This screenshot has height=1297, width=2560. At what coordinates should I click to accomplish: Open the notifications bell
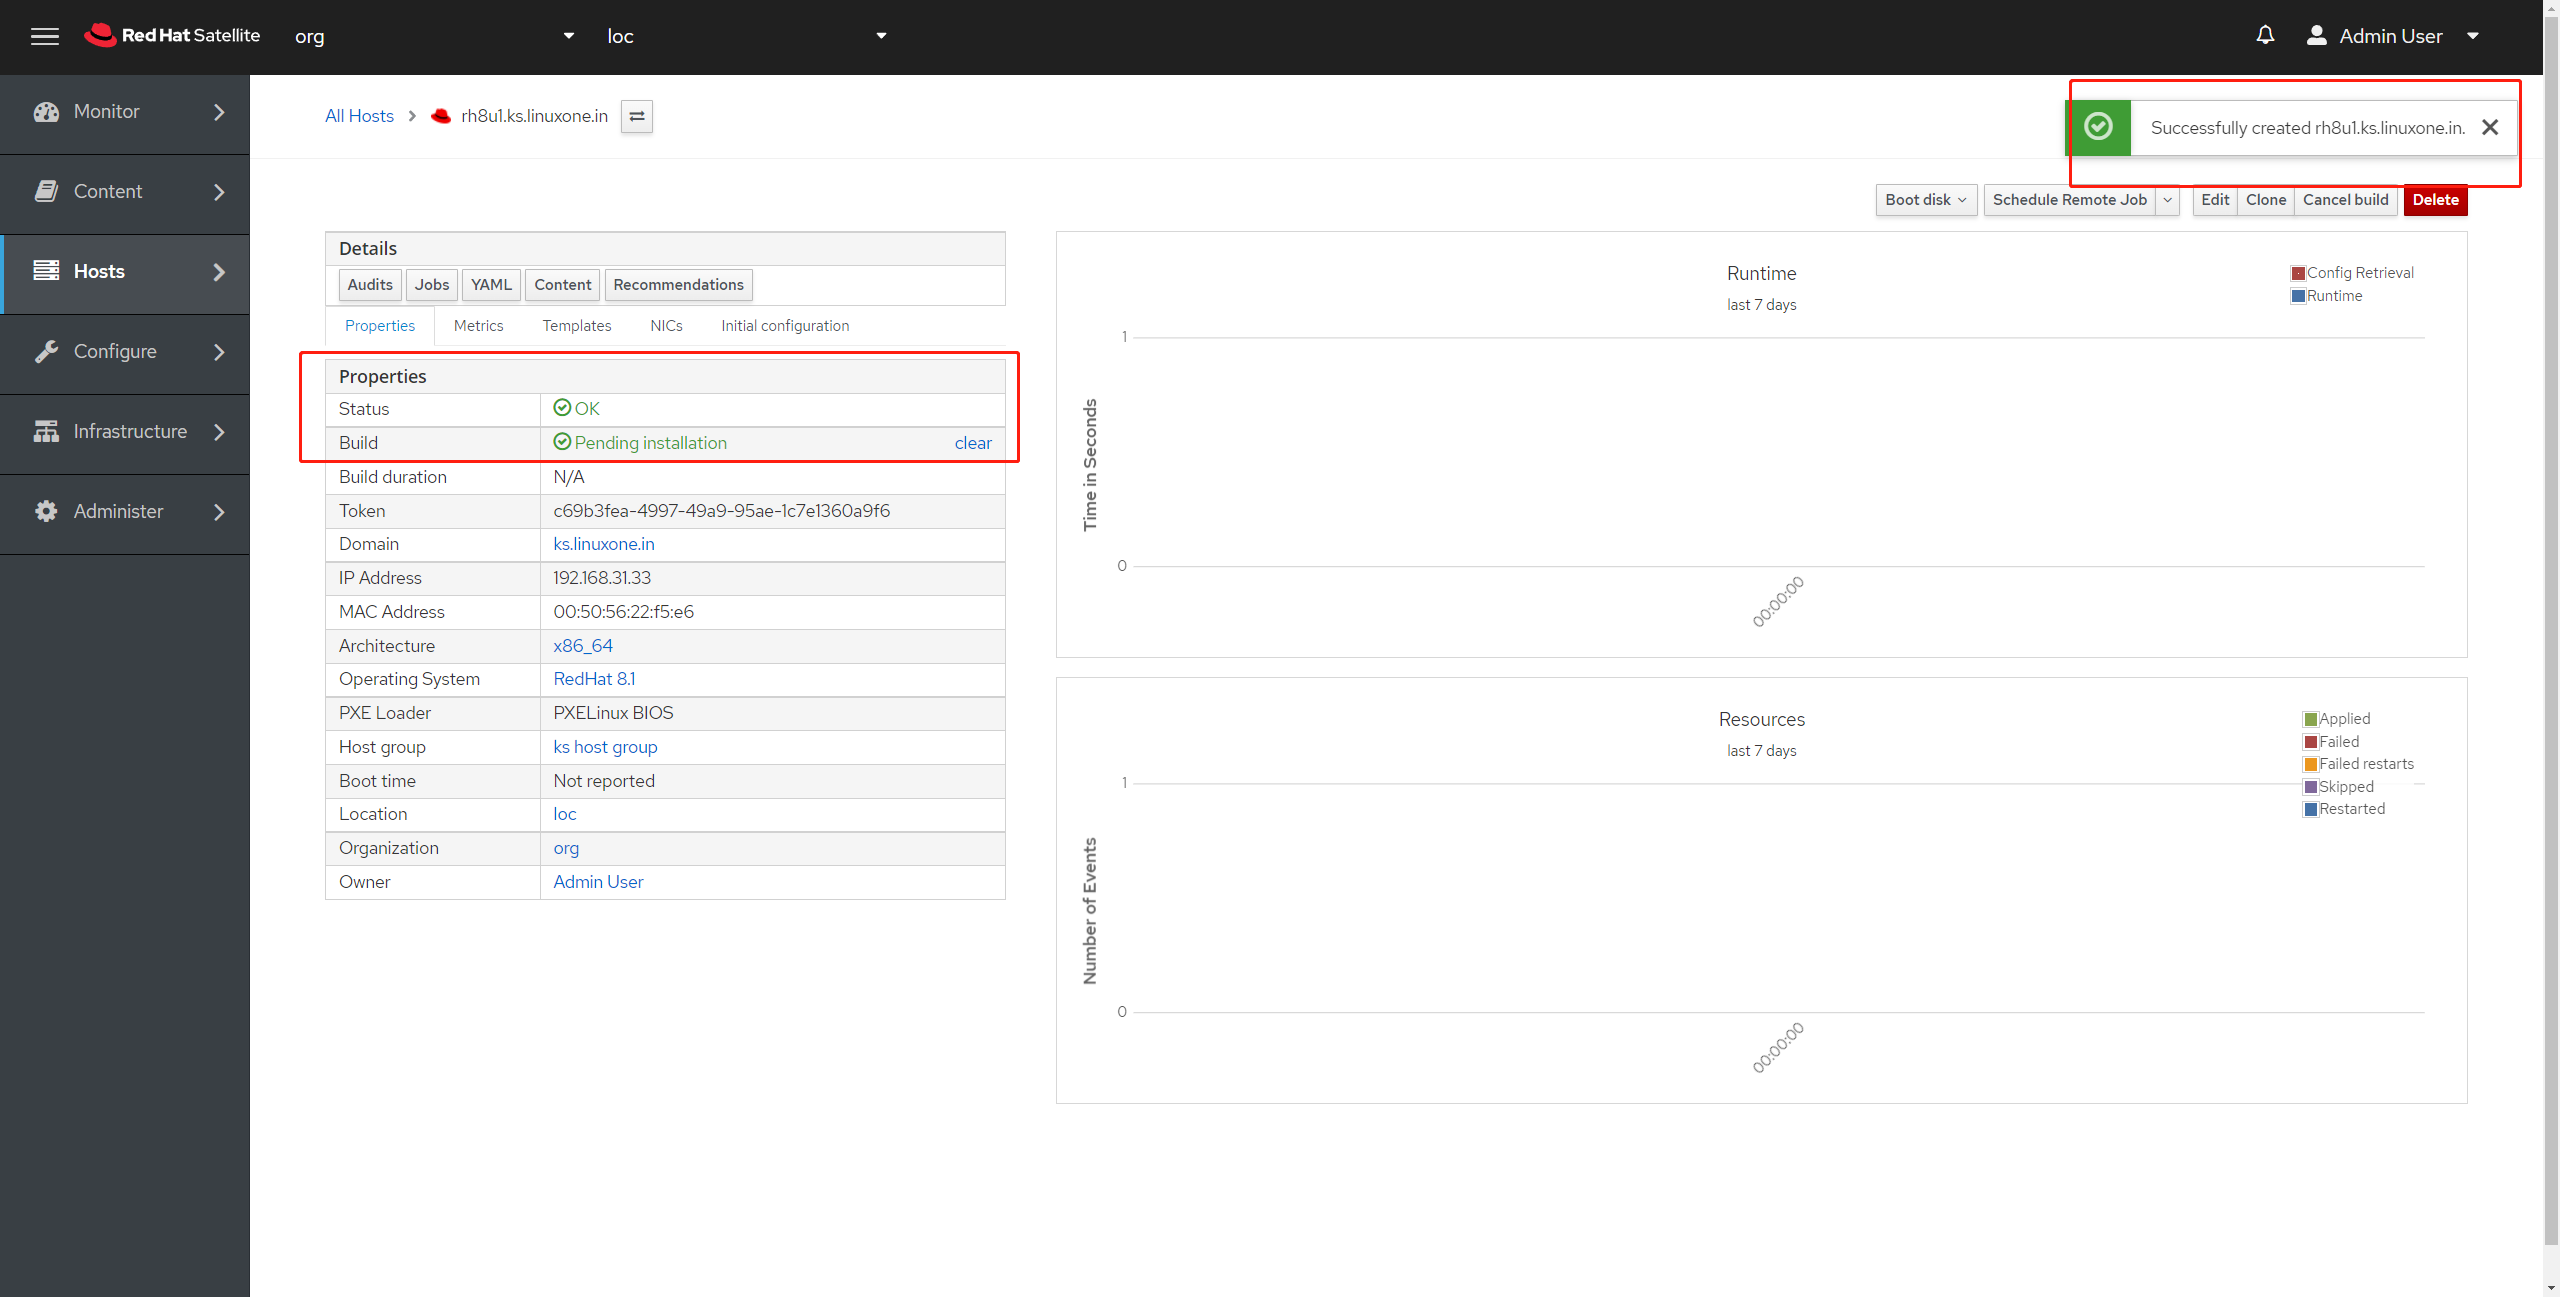tap(2265, 35)
